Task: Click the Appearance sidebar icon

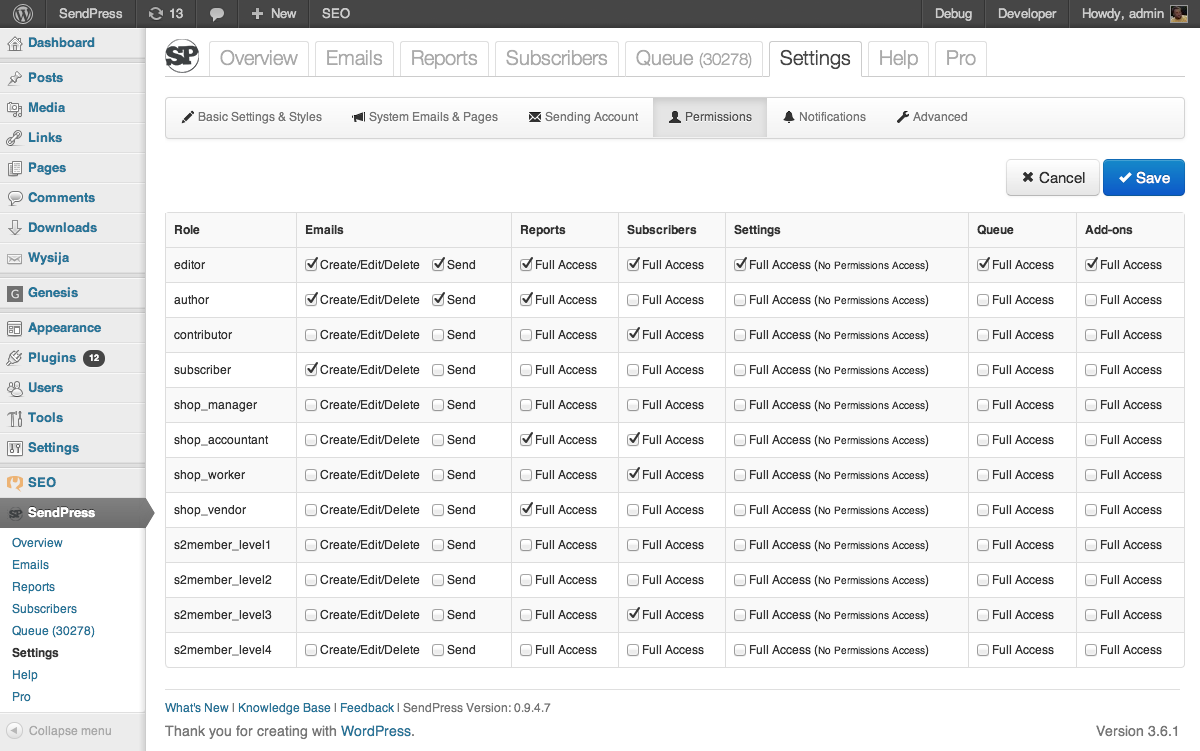Action: coord(15,328)
